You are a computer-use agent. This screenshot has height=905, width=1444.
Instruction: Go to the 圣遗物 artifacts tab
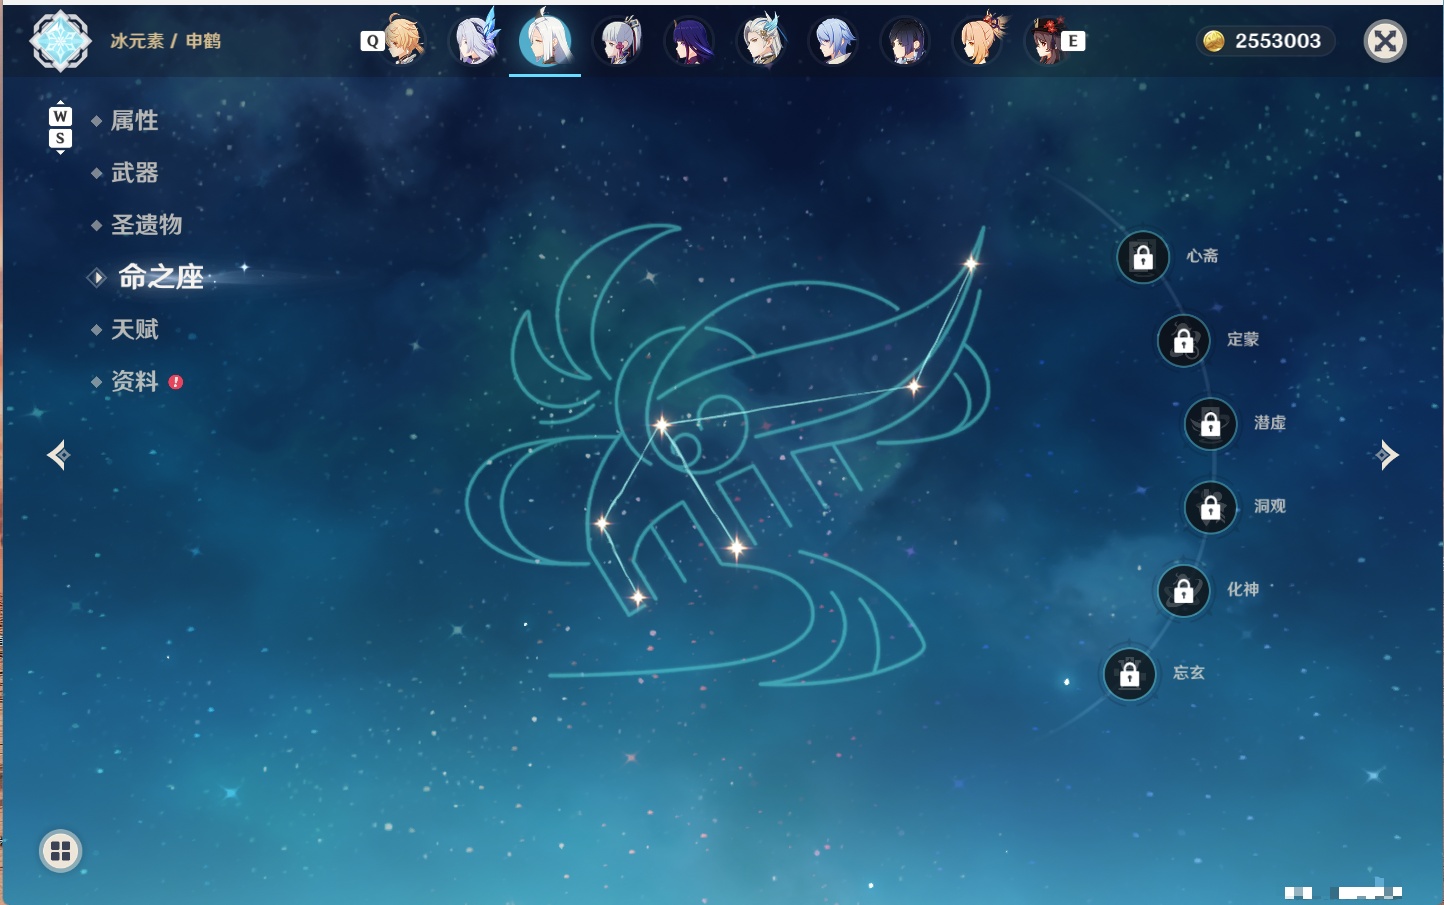pos(146,225)
